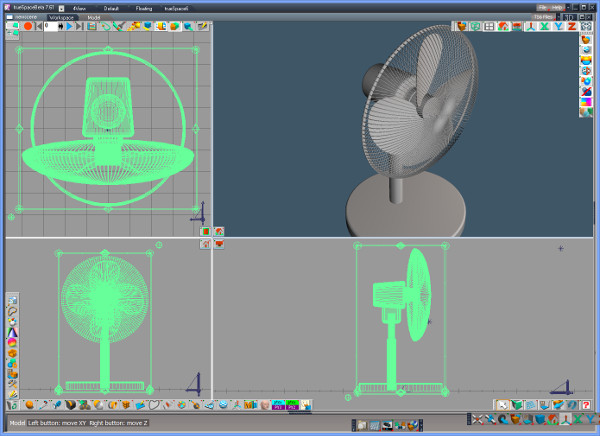Click the 3D button near Tbs Files
Screen dimensions: 600x436
[x=569, y=17]
